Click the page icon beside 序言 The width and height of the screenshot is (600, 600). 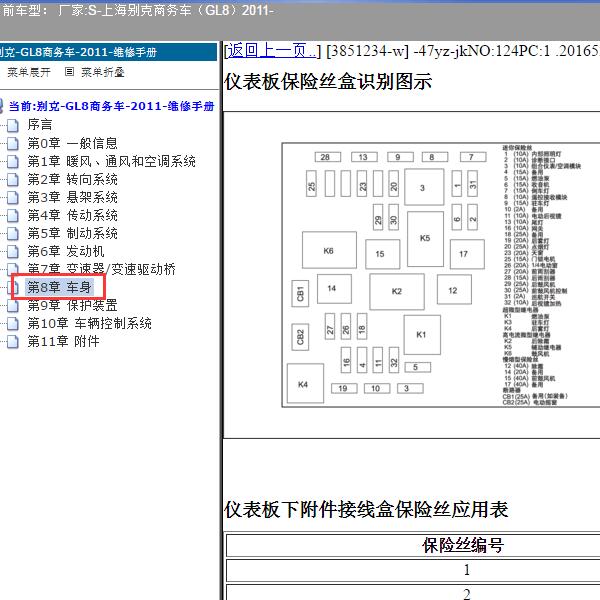pos(13,125)
